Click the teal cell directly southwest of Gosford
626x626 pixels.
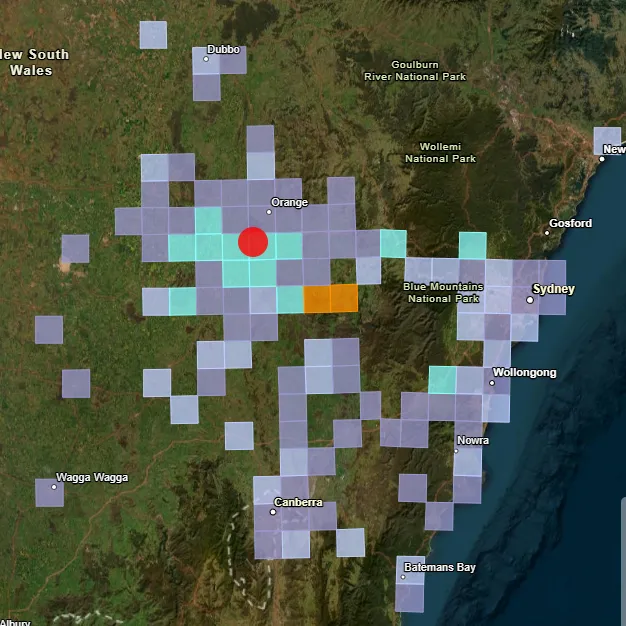(x=473, y=246)
